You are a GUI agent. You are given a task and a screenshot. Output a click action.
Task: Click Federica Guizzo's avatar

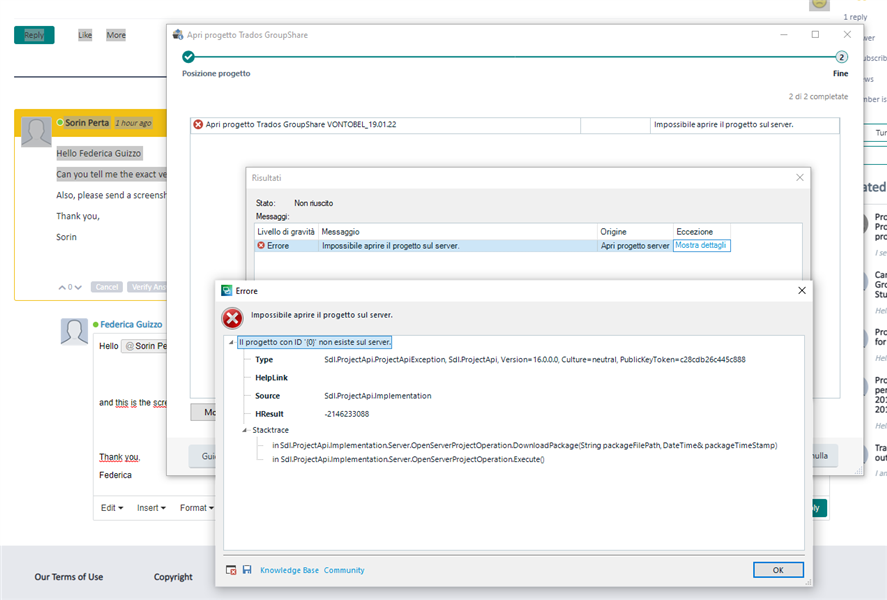coord(74,332)
